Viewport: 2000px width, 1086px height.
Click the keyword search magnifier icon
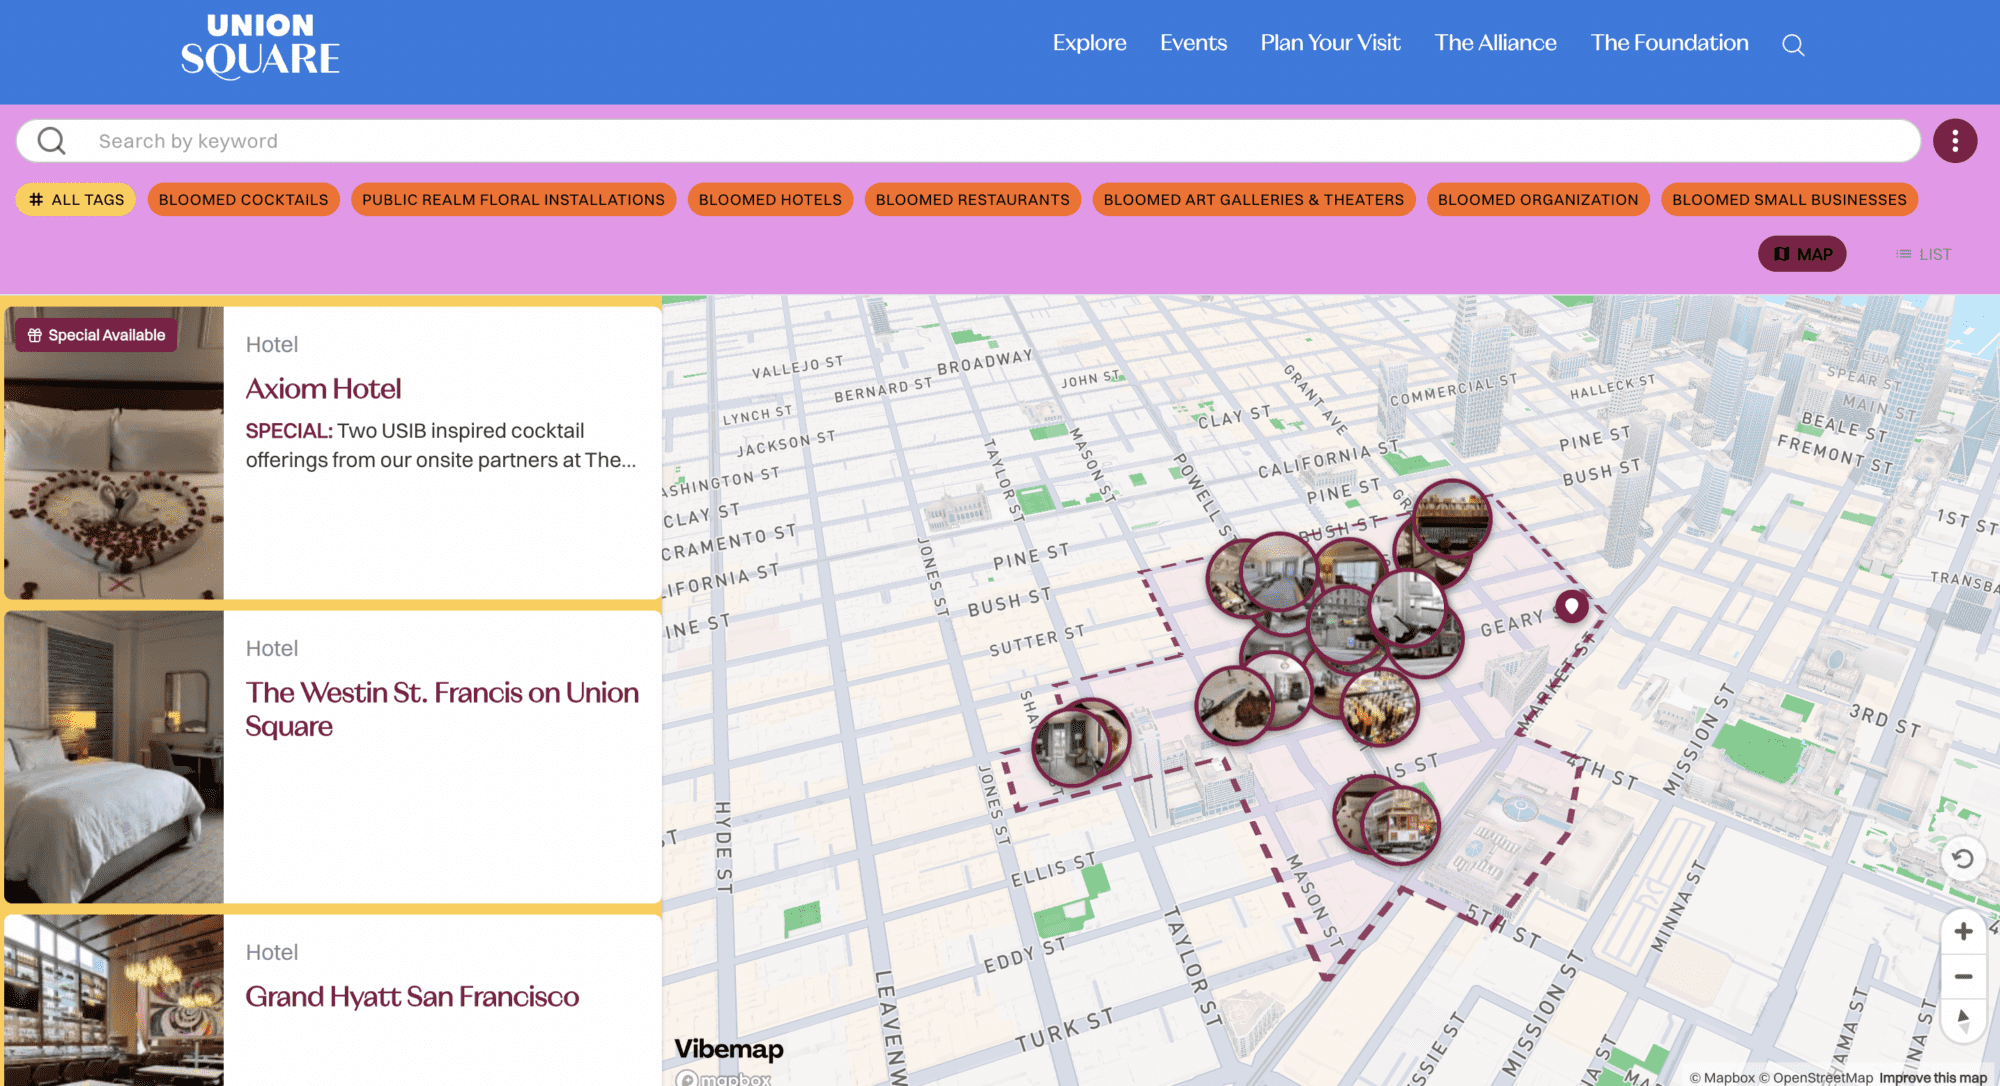(52, 141)
